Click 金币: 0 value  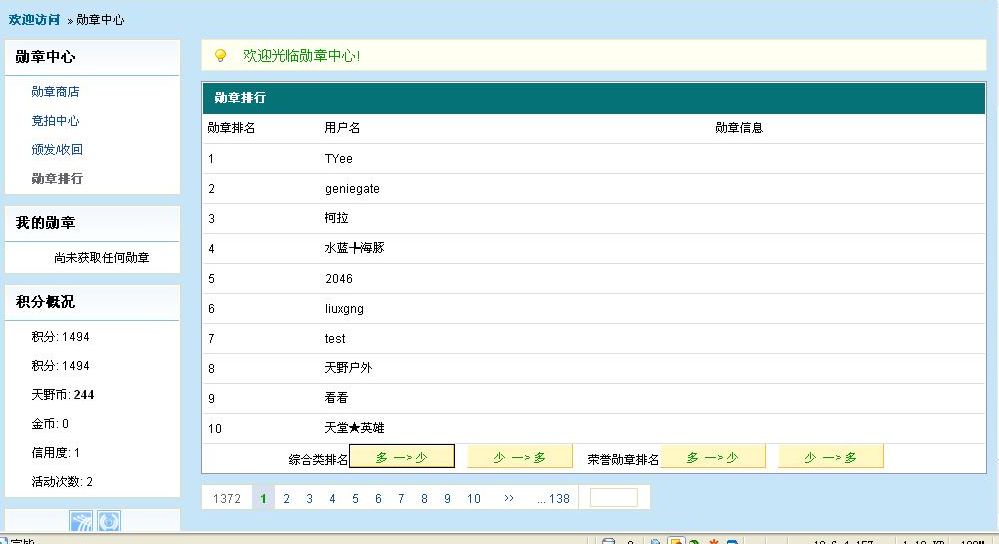50,424
